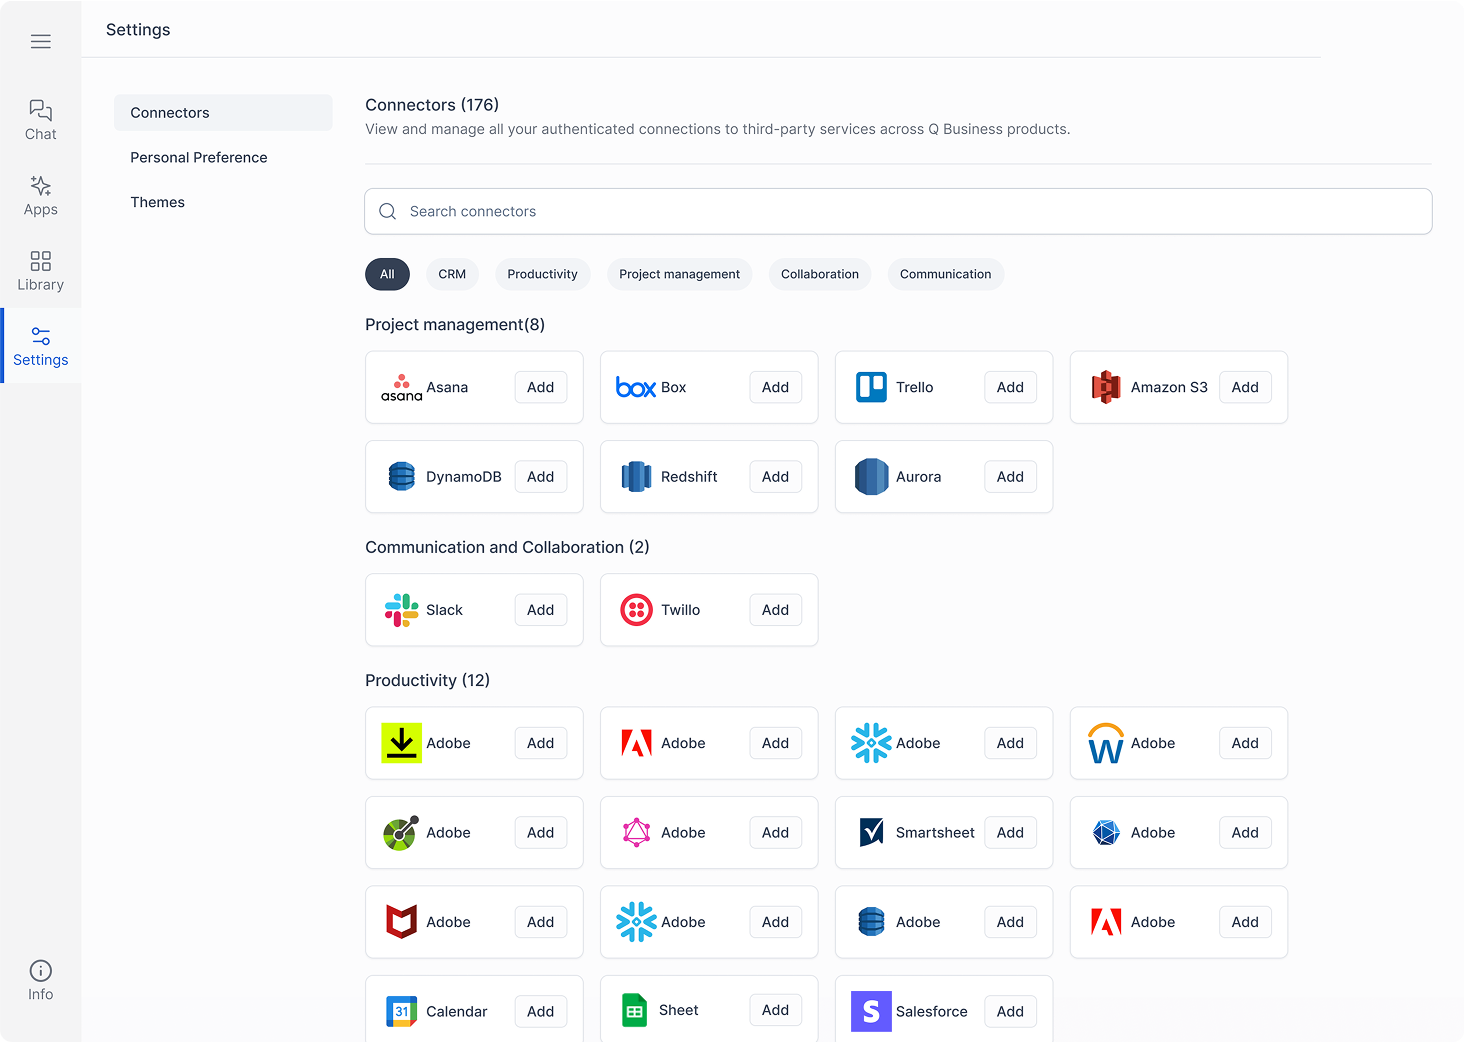This screenshot has width=1465, height=1042.
Task: Open the hamburger menu icon
Action: pos(41,41)
